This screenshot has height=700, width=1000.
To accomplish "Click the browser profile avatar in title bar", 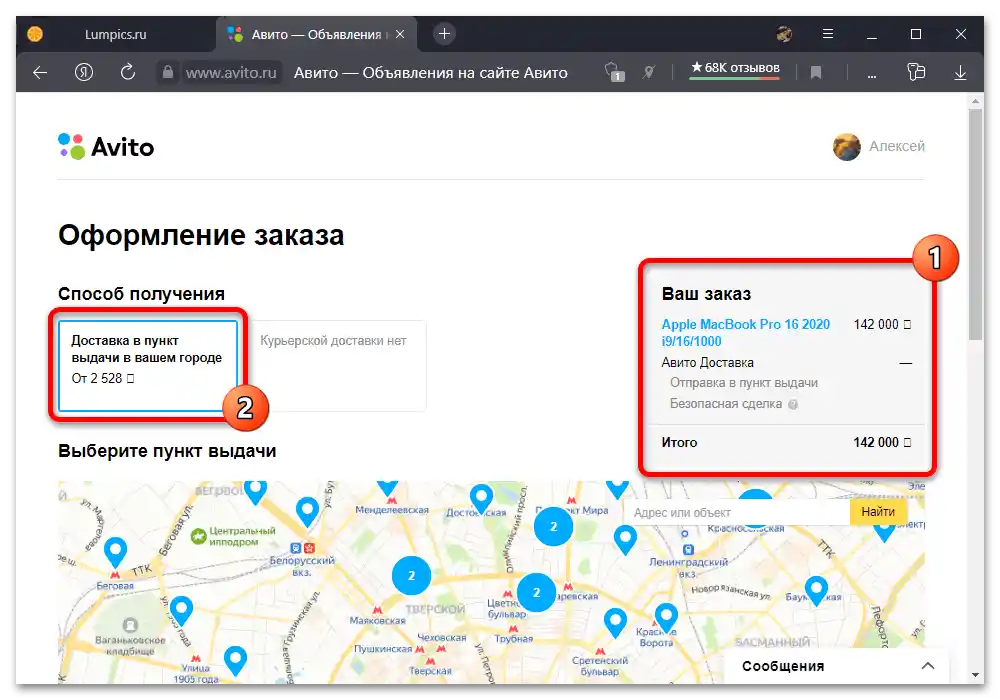I will 784,34.
